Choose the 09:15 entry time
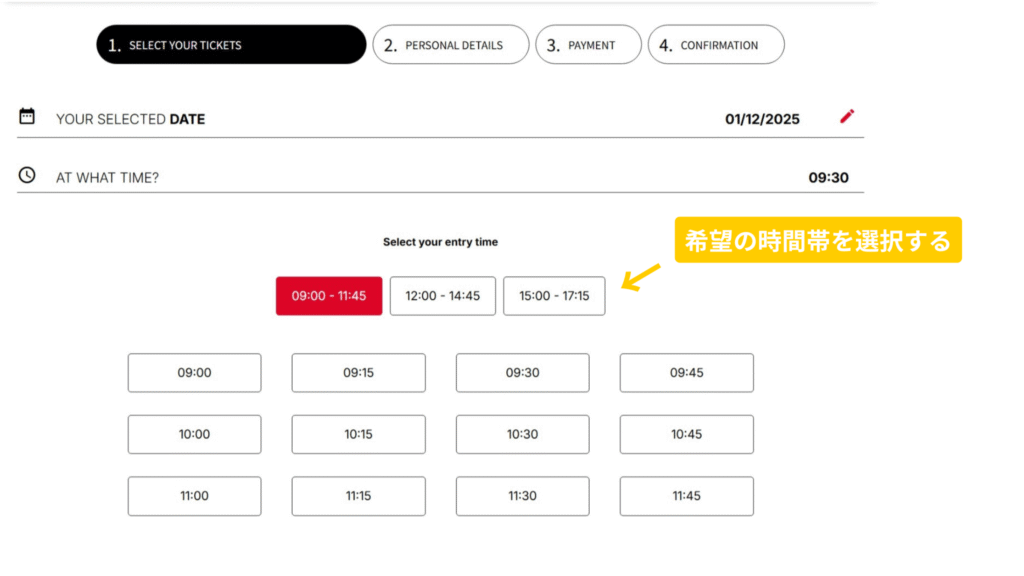This screenshot has height=576, width=1024. click(358, 373)
